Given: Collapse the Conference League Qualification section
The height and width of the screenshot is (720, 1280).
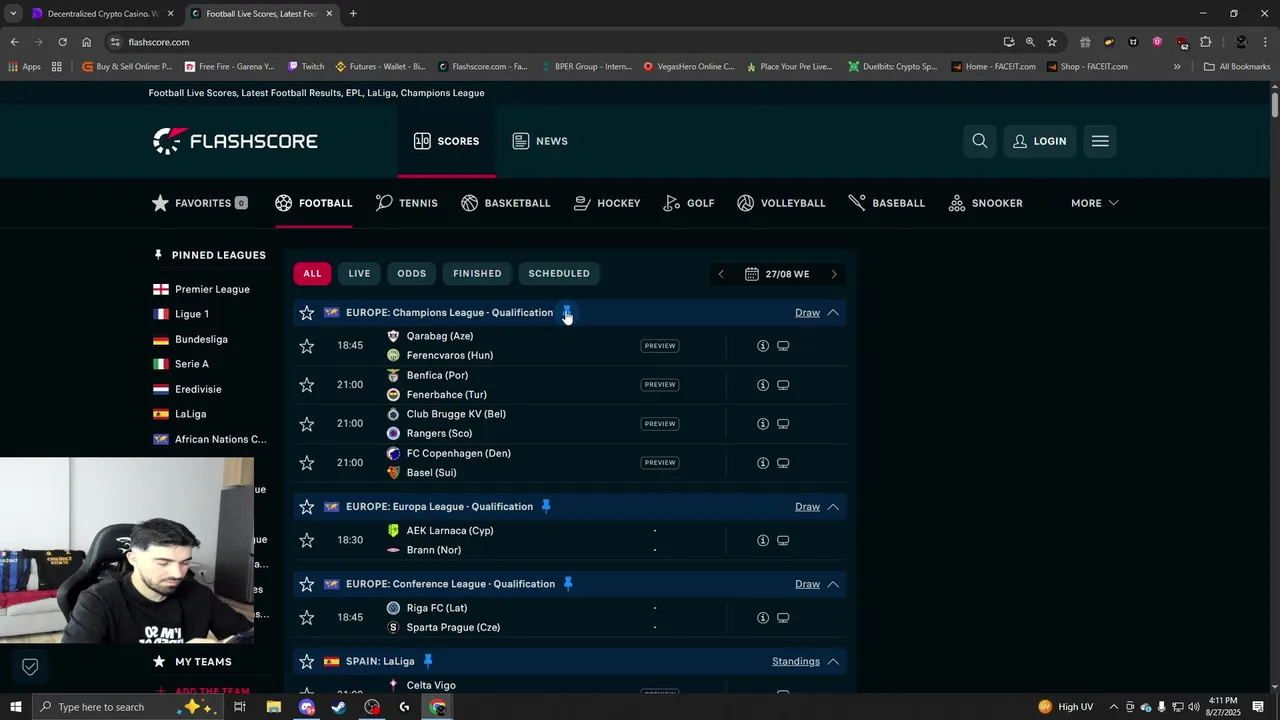Looking at the screenshot, I should [x=833, y=584].
